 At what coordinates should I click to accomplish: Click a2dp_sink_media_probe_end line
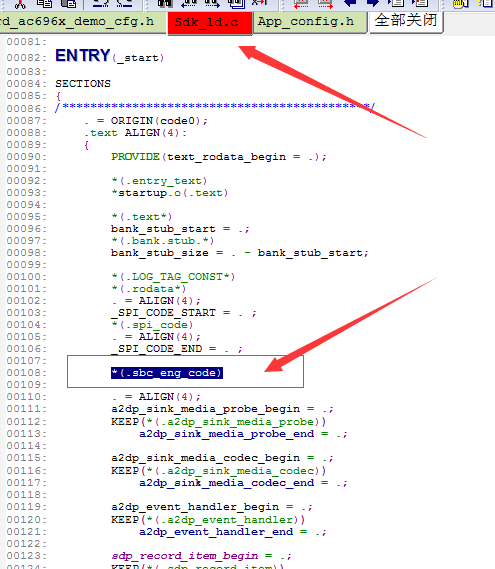point(243,434)
